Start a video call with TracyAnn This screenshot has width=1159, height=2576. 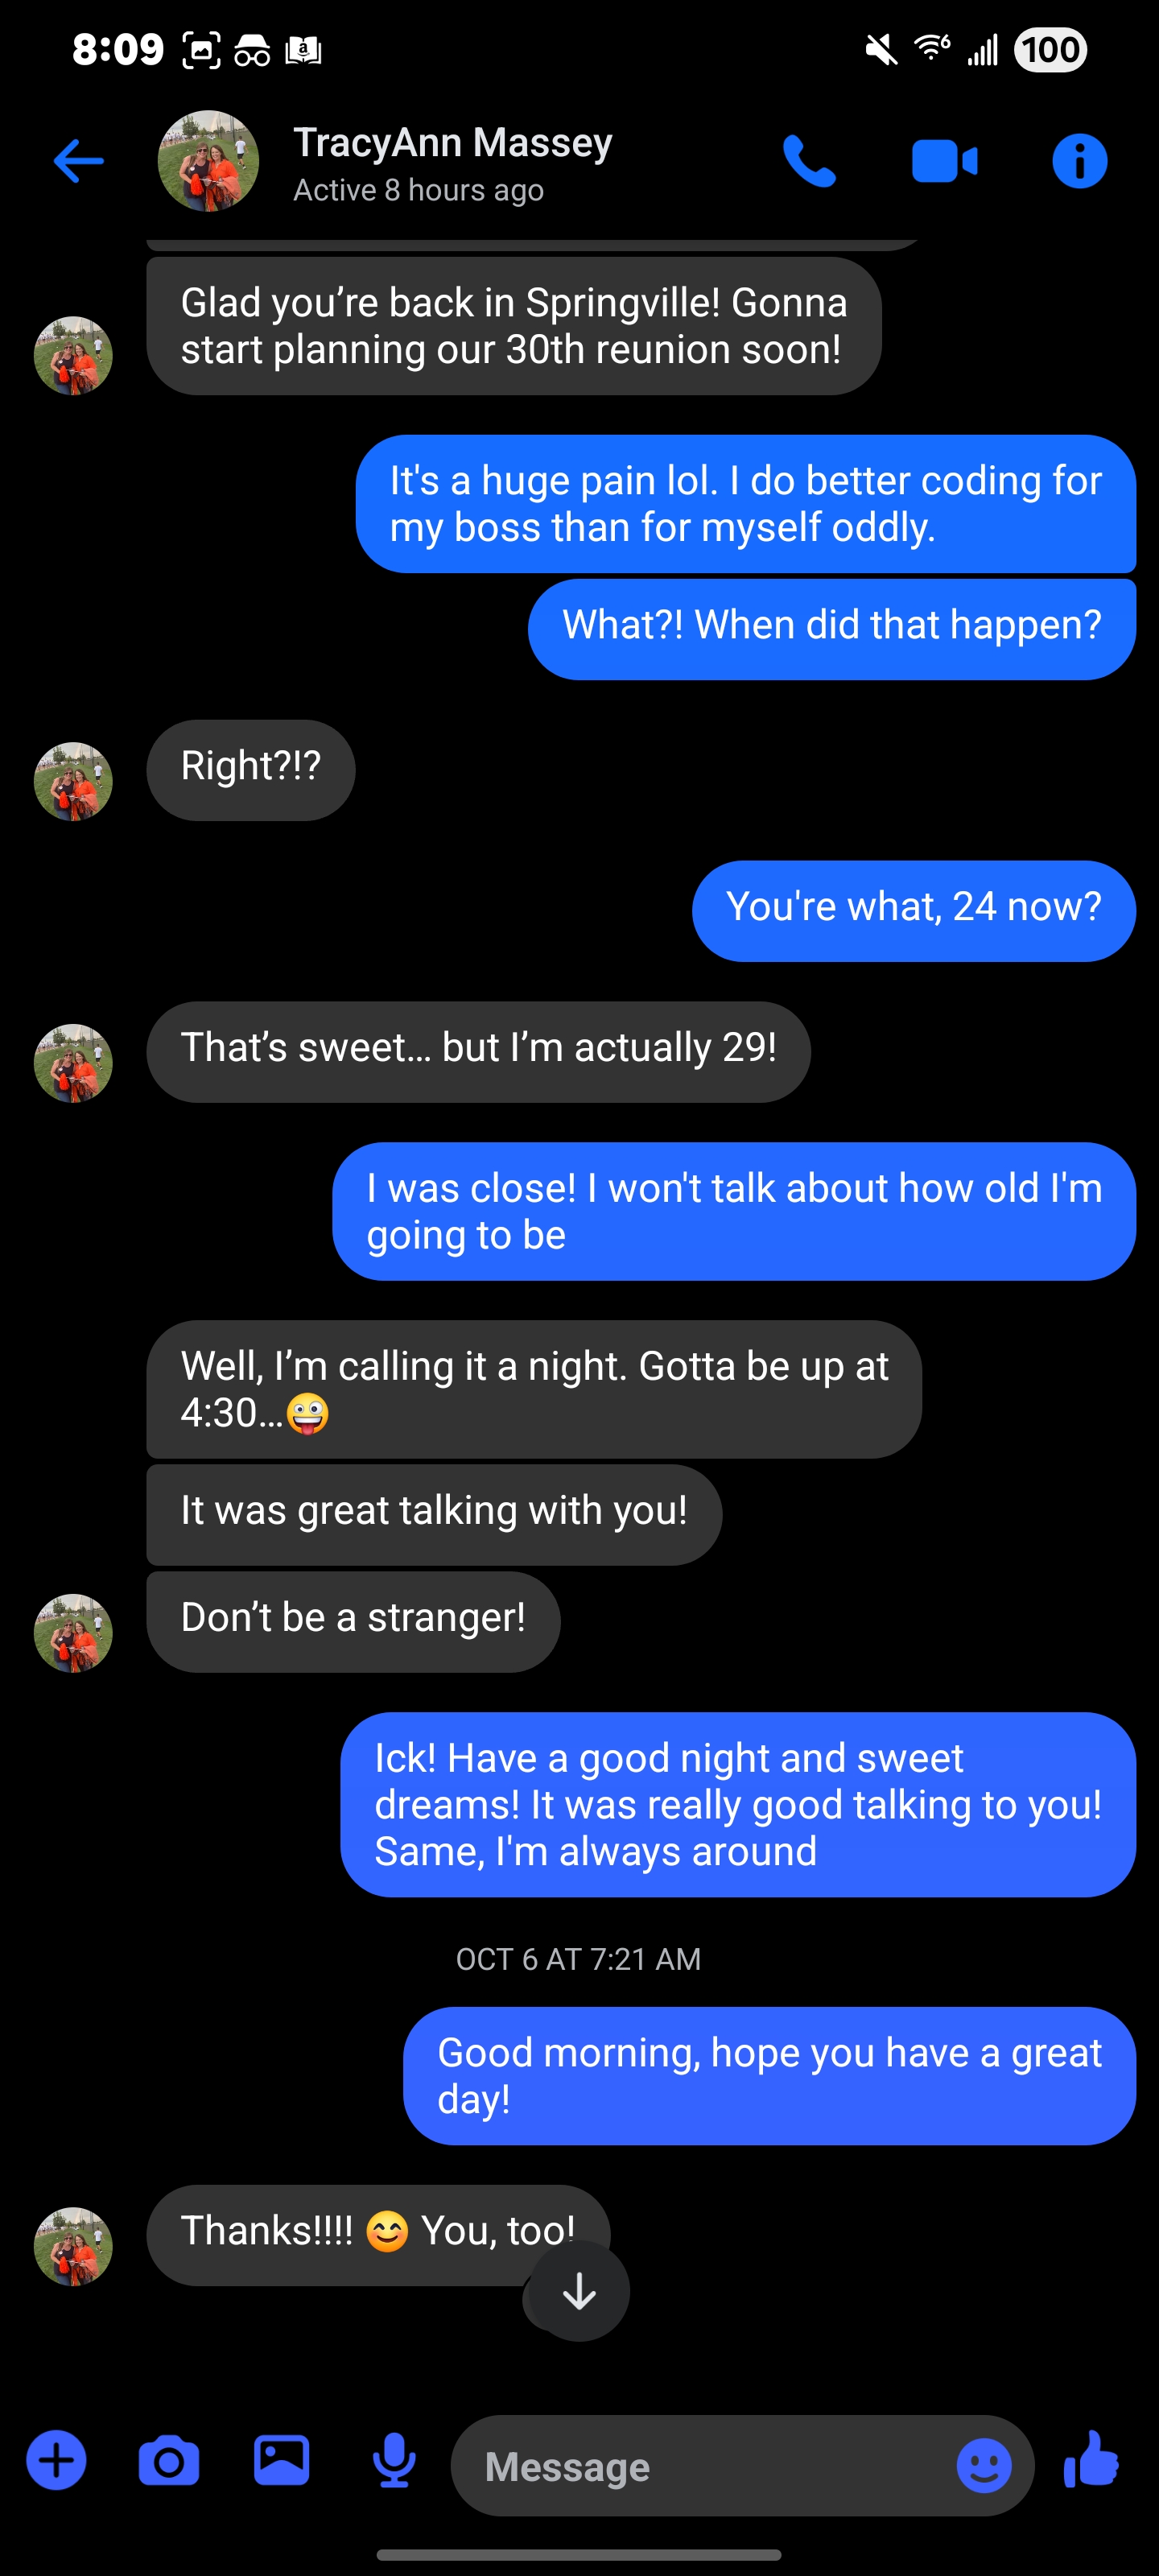[x=944, y=161]
